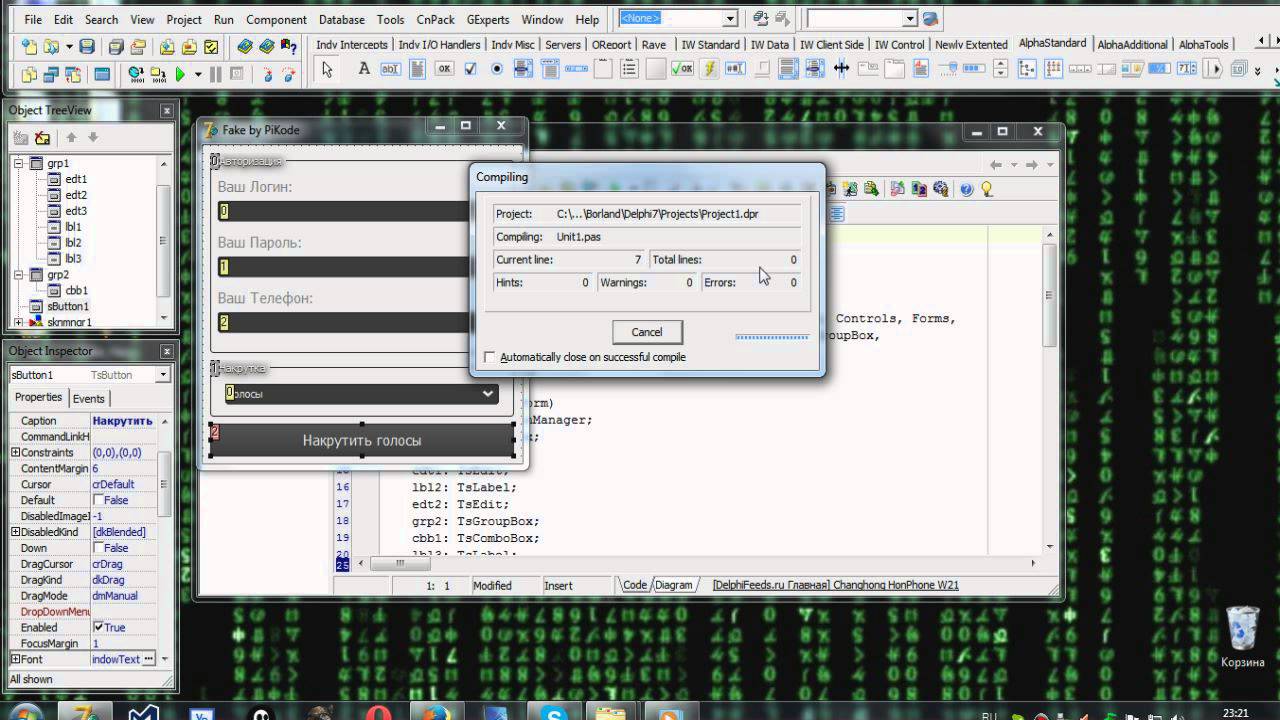Screen dimensions: 1280x720
Task: Check "Automatically close on successful compile"
Action: (x=490, y=357)
